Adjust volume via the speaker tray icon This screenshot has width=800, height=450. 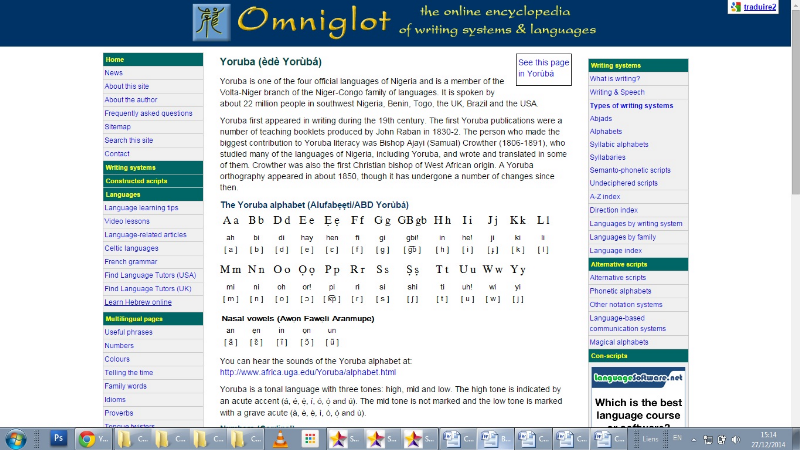tap(736, 439)
